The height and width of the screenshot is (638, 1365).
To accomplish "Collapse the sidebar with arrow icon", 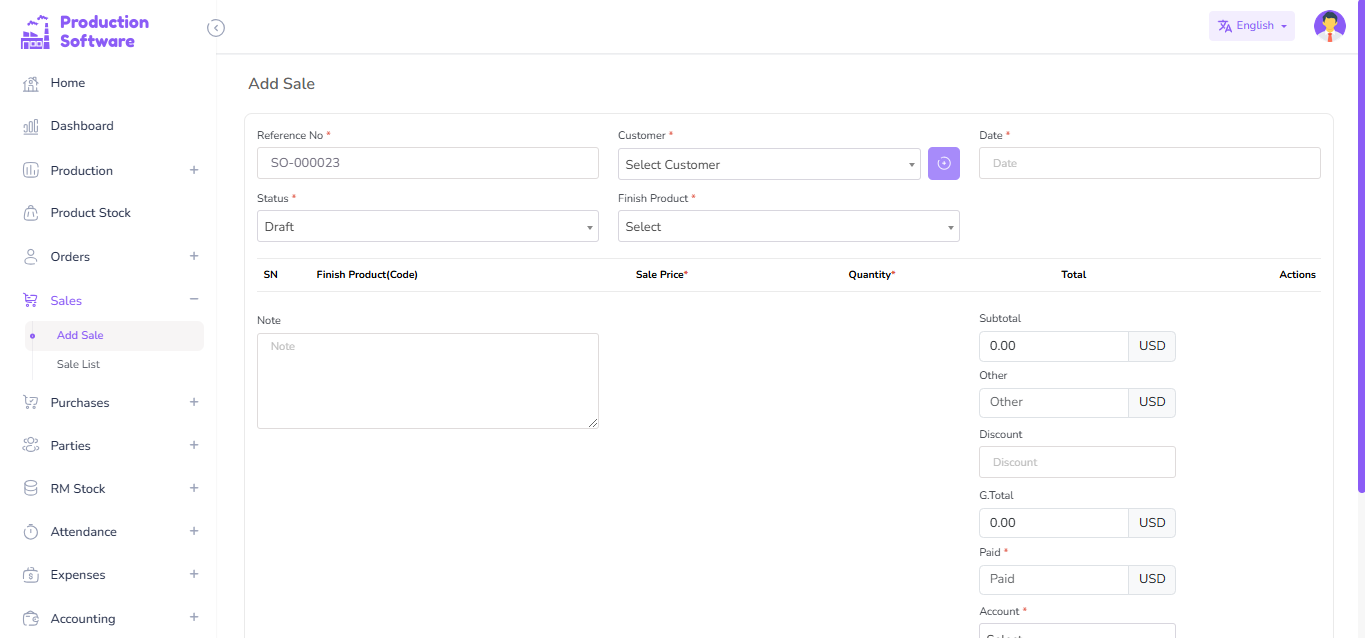I will tap(216, 28).
